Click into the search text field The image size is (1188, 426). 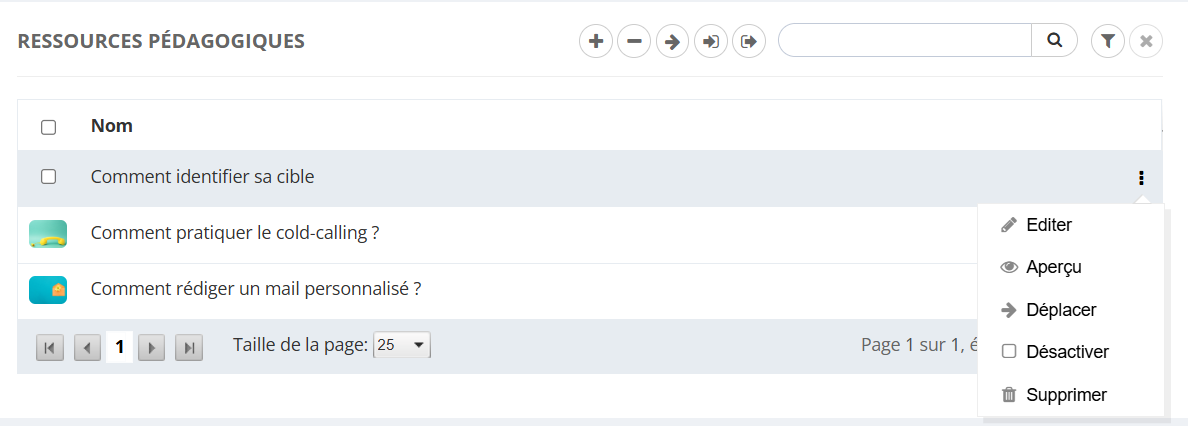coord(904,41)
